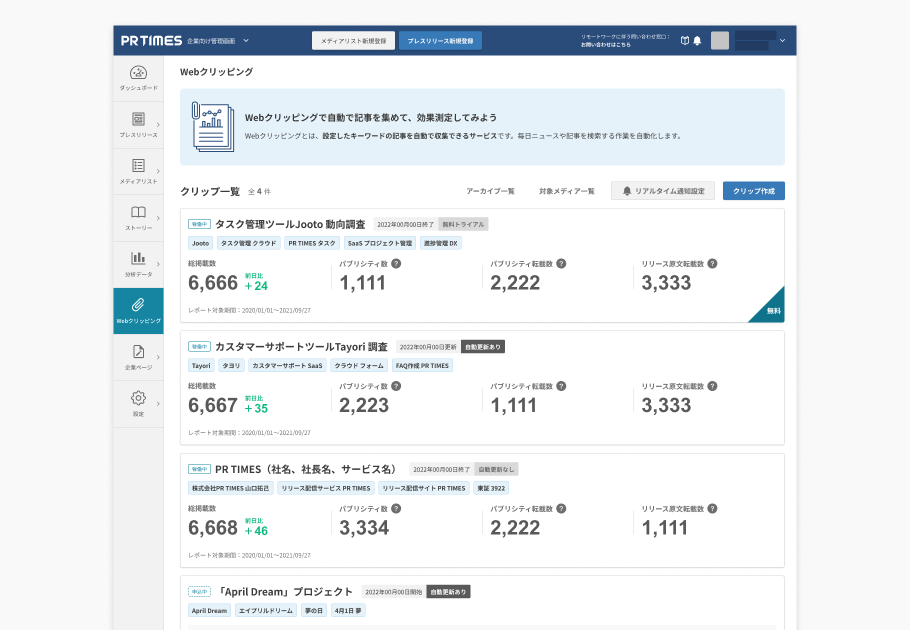Expand the 分析データ sidebar chevron

(158, 265)
